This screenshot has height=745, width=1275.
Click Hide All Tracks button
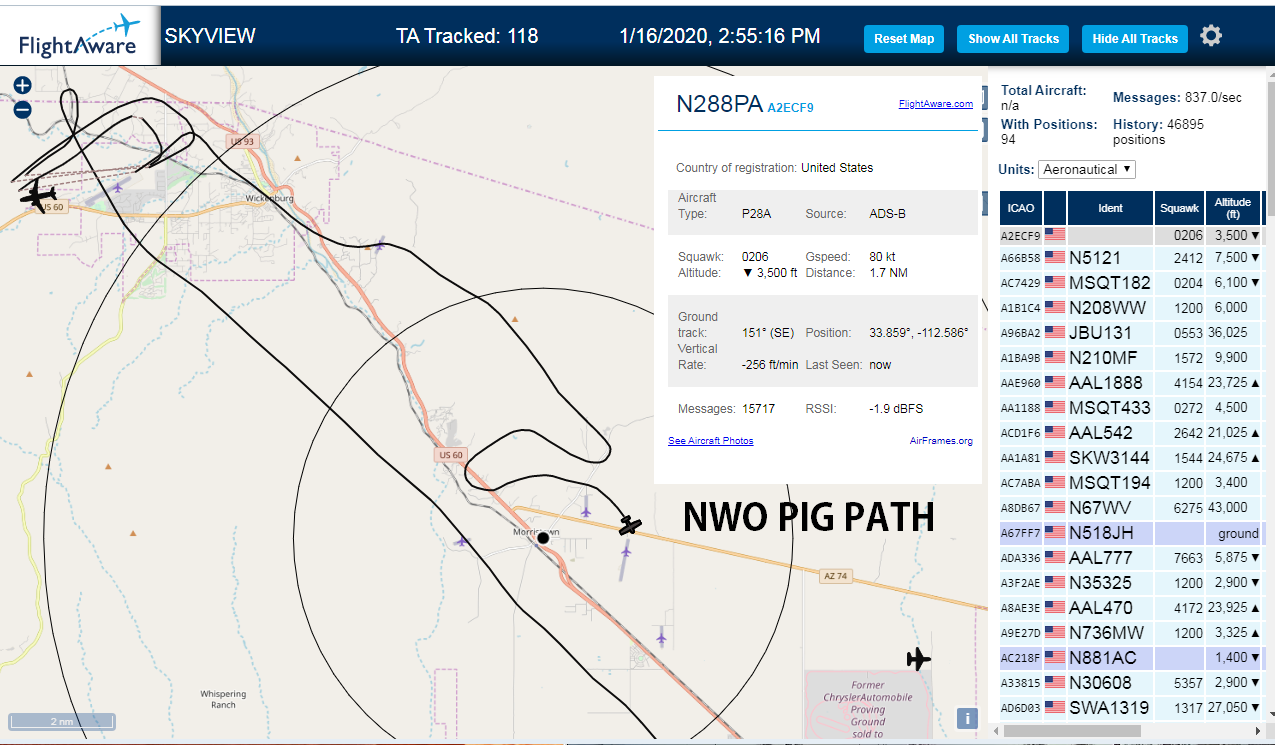1135,39
